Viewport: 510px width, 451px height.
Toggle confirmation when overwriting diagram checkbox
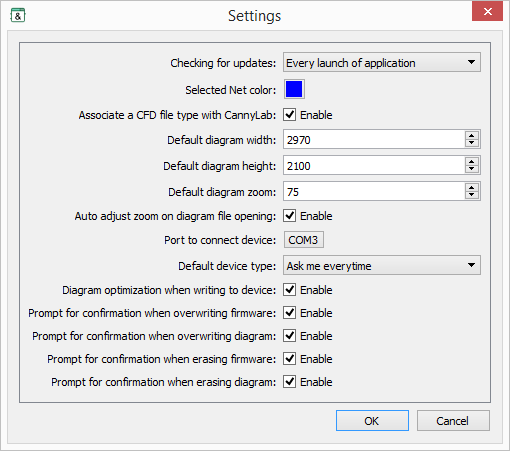coord(289,336)
